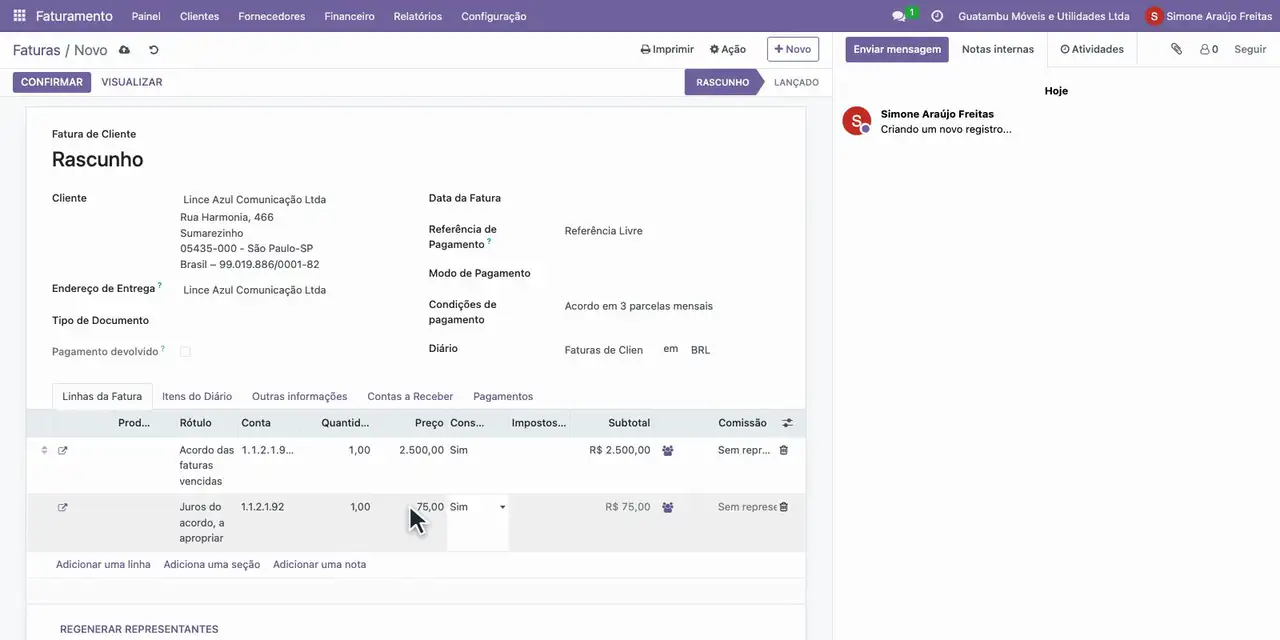The image size is (1280, 640).
Task: Click the VISUALIZAR button
Action: point(132,82)
